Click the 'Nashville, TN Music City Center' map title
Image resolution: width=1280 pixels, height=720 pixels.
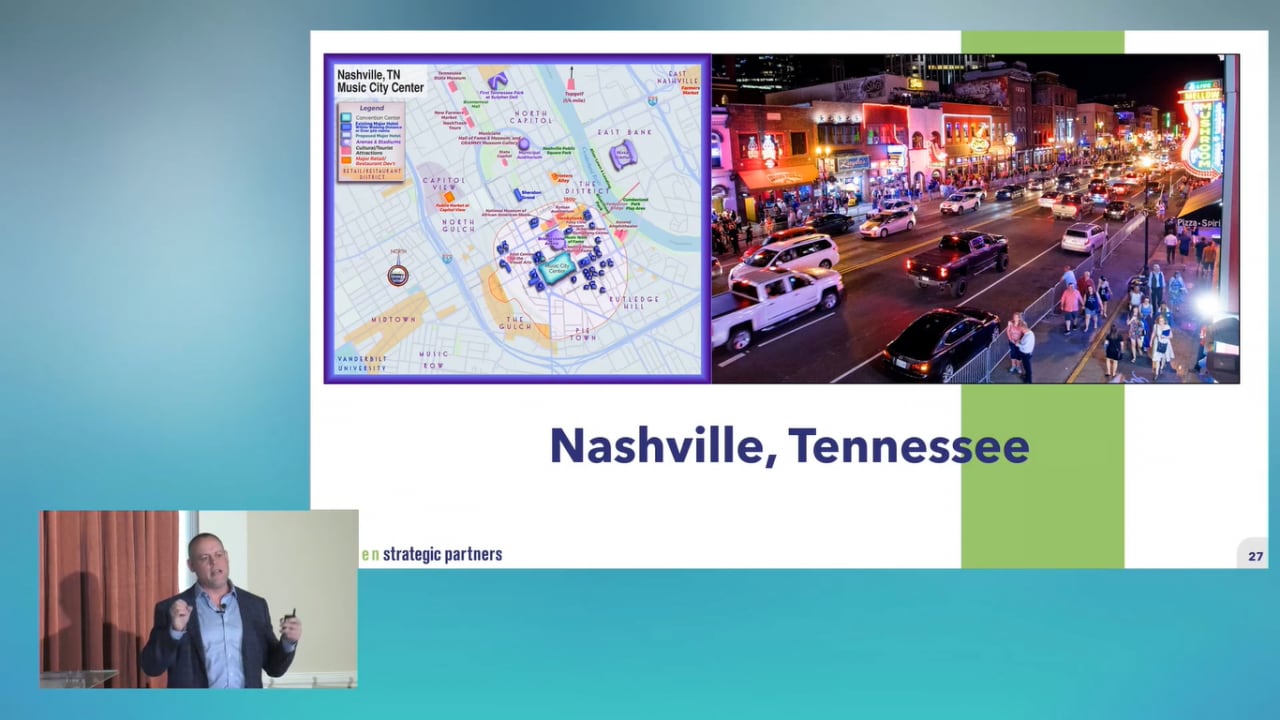tap(380, 81)
